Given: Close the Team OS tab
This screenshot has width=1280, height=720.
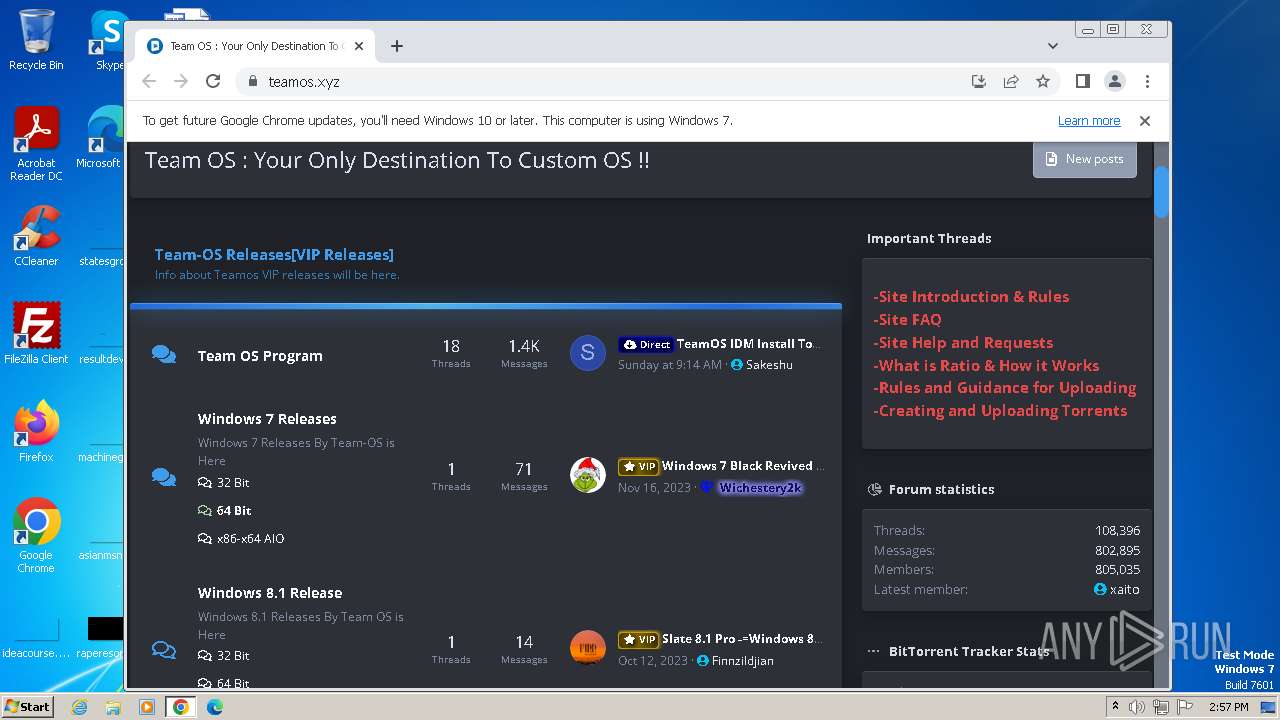Looking at the screenshot, I should pos(359,46).
